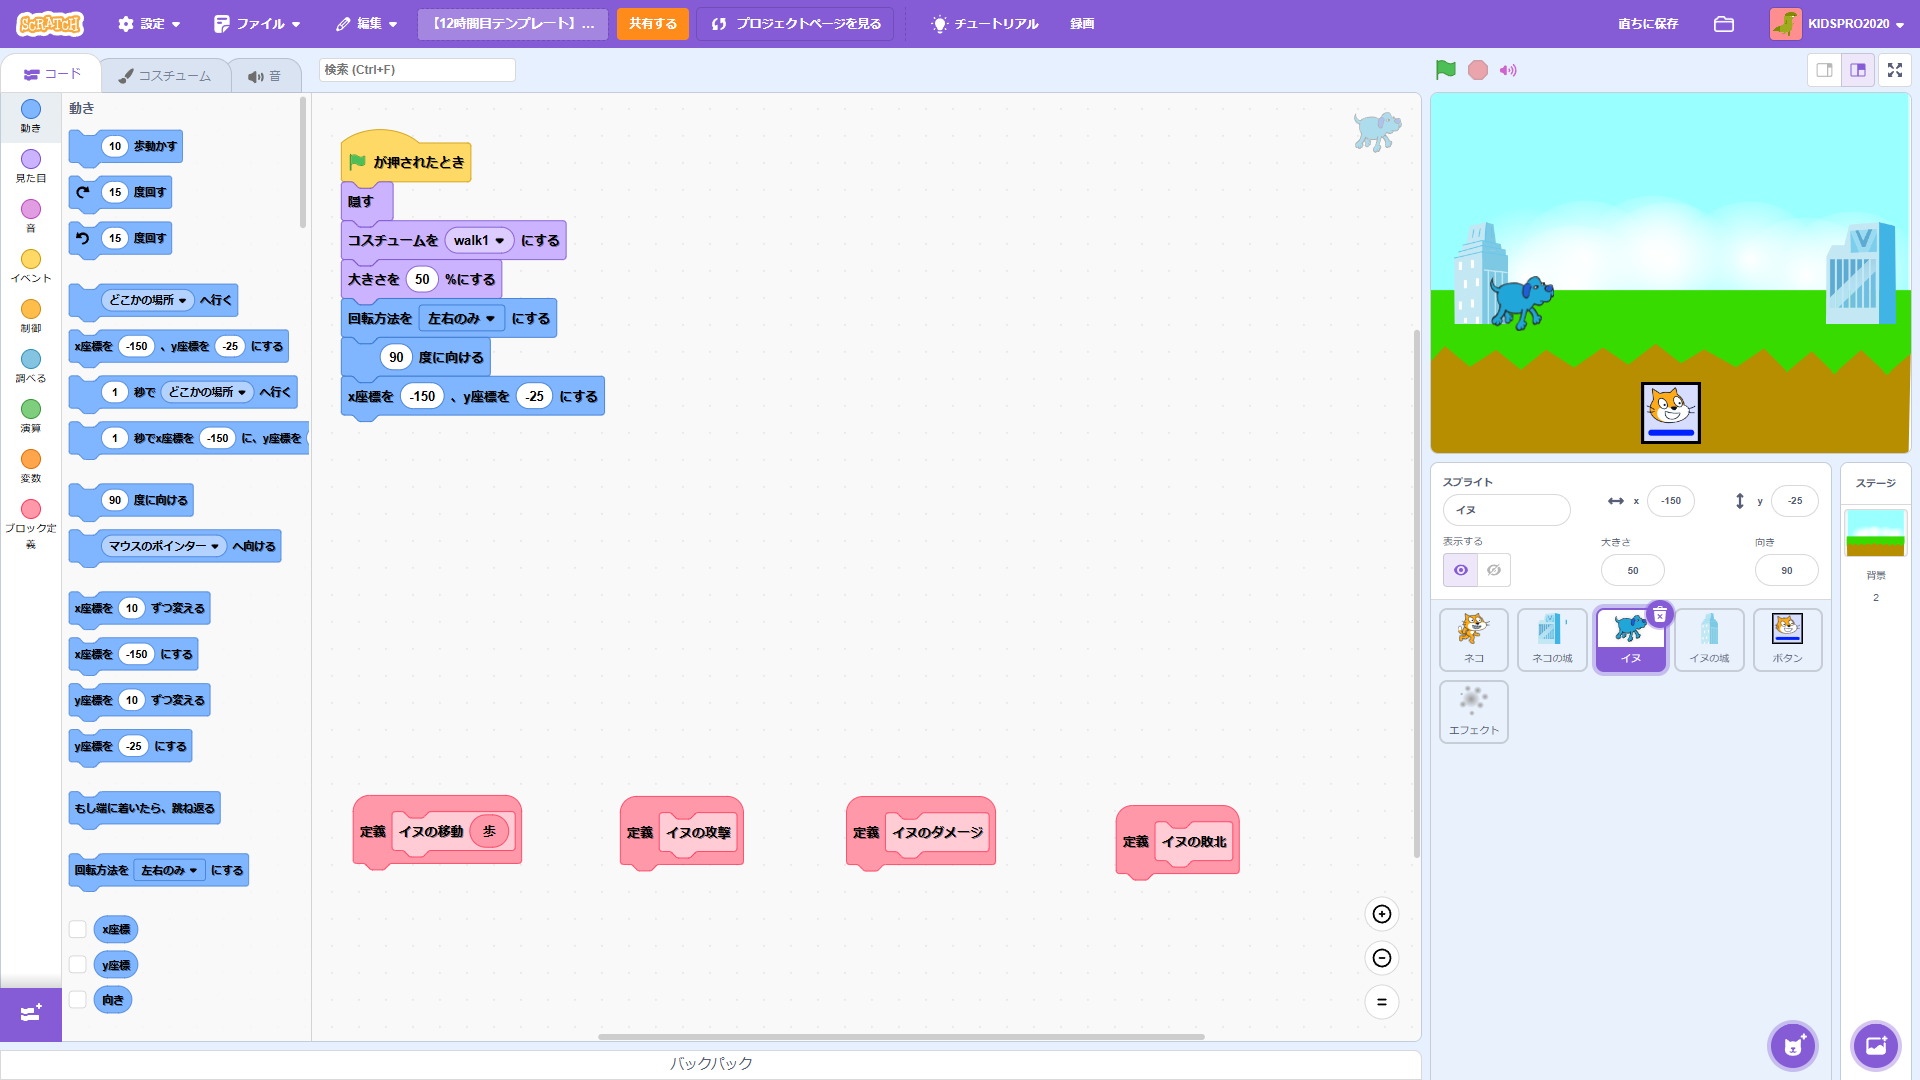
Task: Enable the 向き reporter checkbox
Action: coord(77,1000)
